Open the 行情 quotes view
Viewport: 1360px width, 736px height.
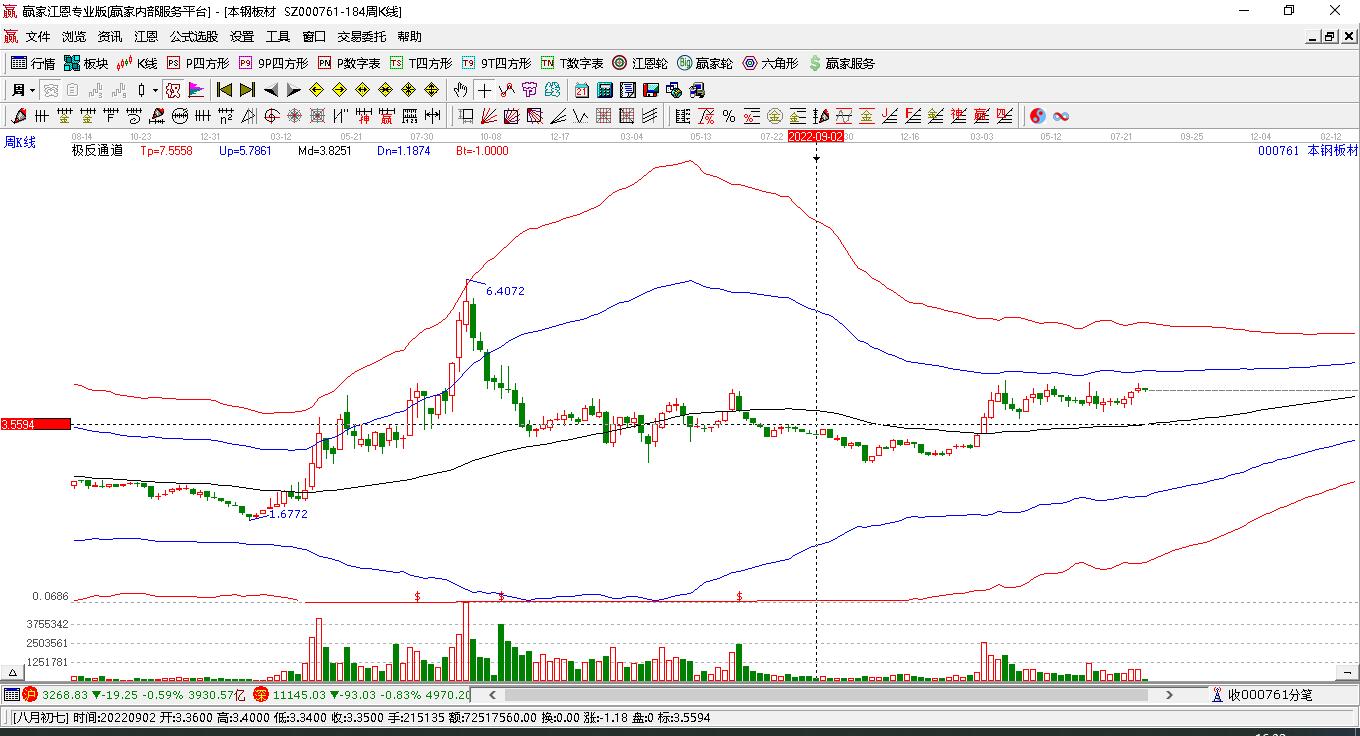coord(34,63)
